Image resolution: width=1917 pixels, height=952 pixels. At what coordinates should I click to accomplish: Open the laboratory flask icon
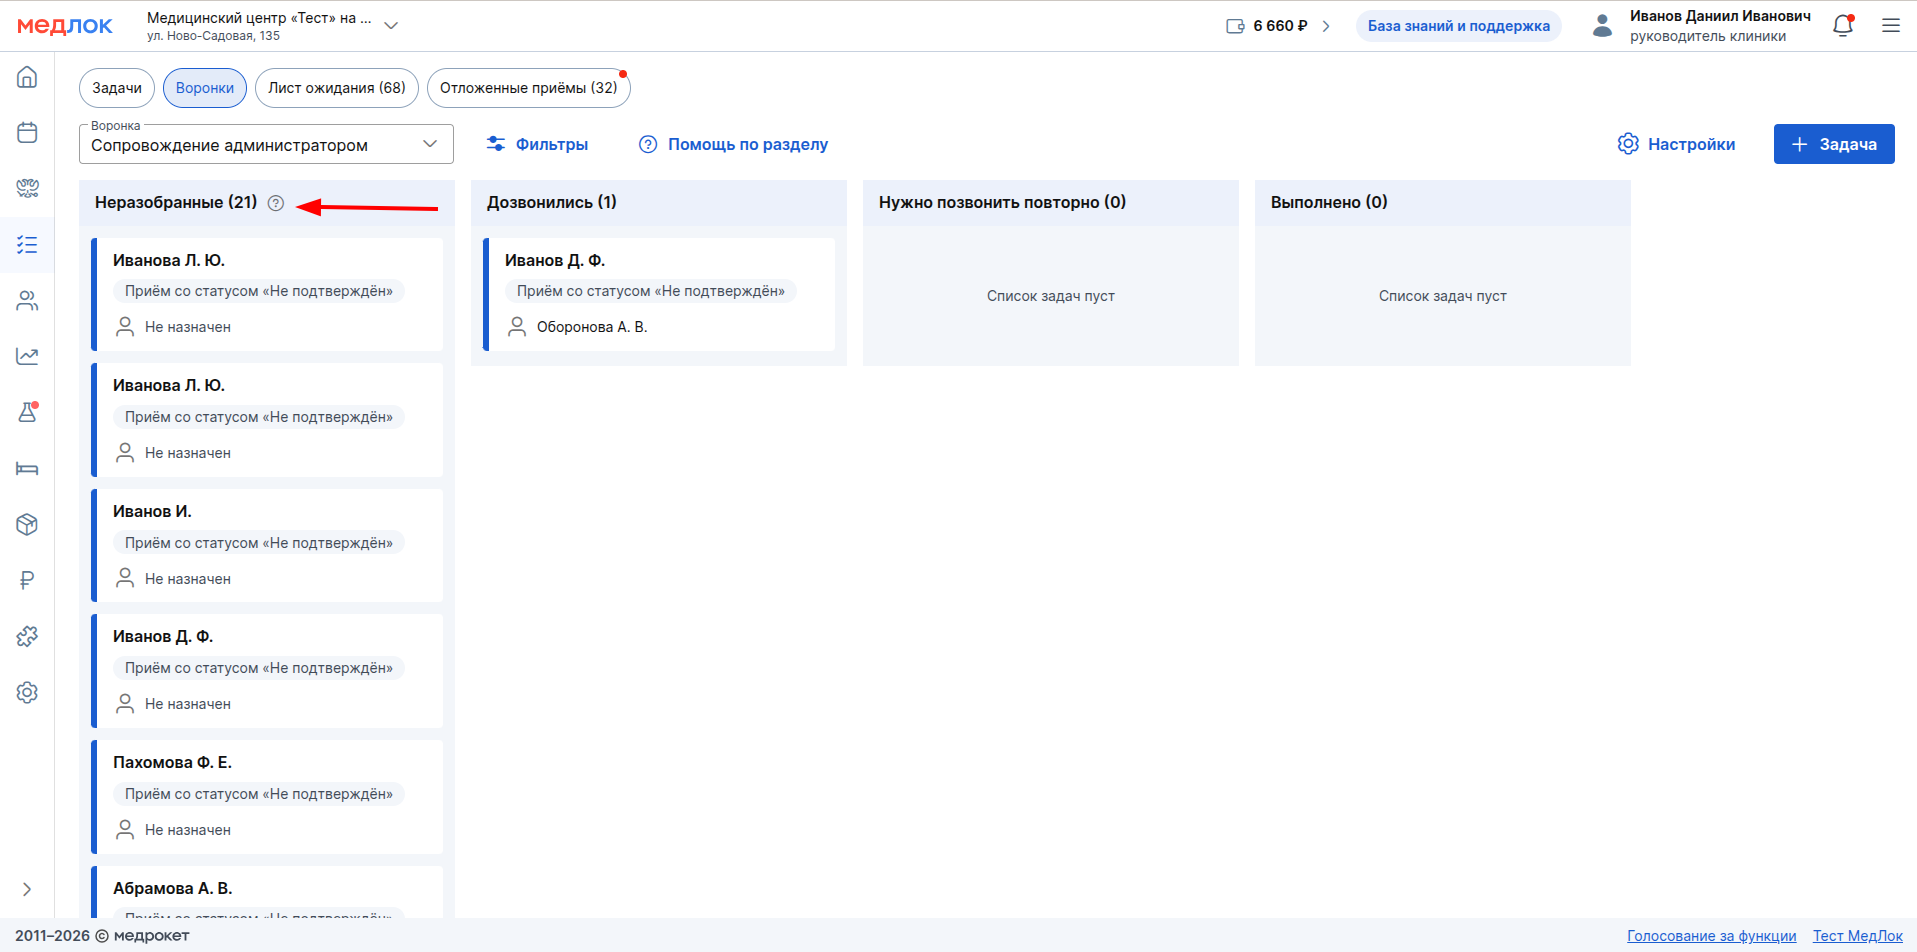point(27,412)
